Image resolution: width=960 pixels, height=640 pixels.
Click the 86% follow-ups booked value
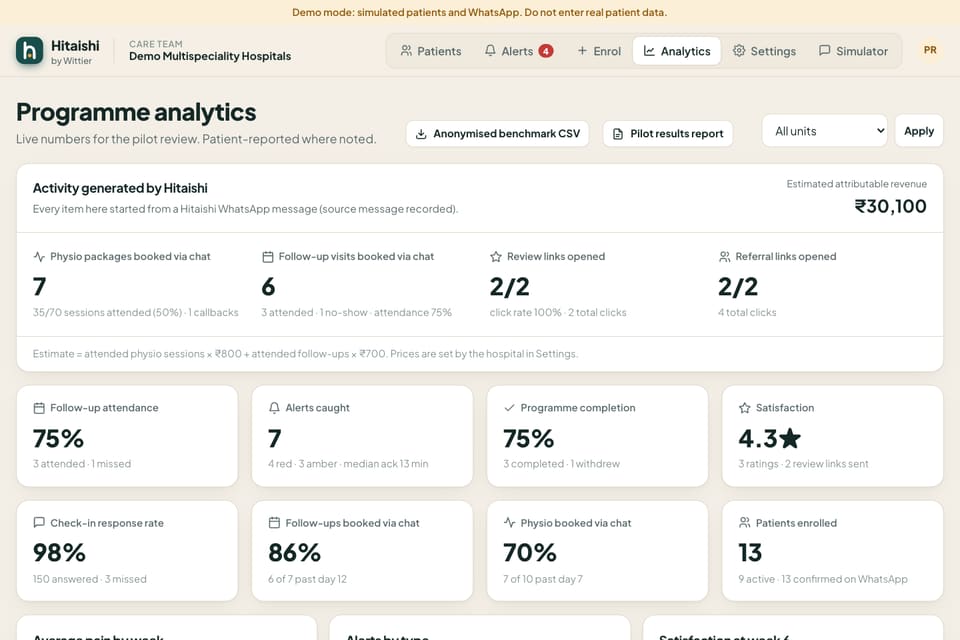[x=294, y=552]
